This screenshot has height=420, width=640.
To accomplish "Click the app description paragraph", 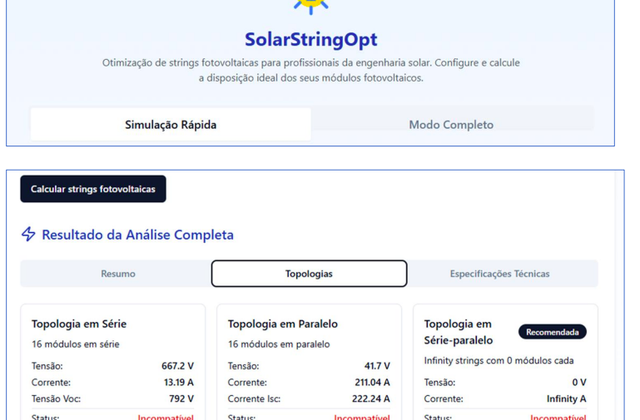I will [x=311, y=70].
